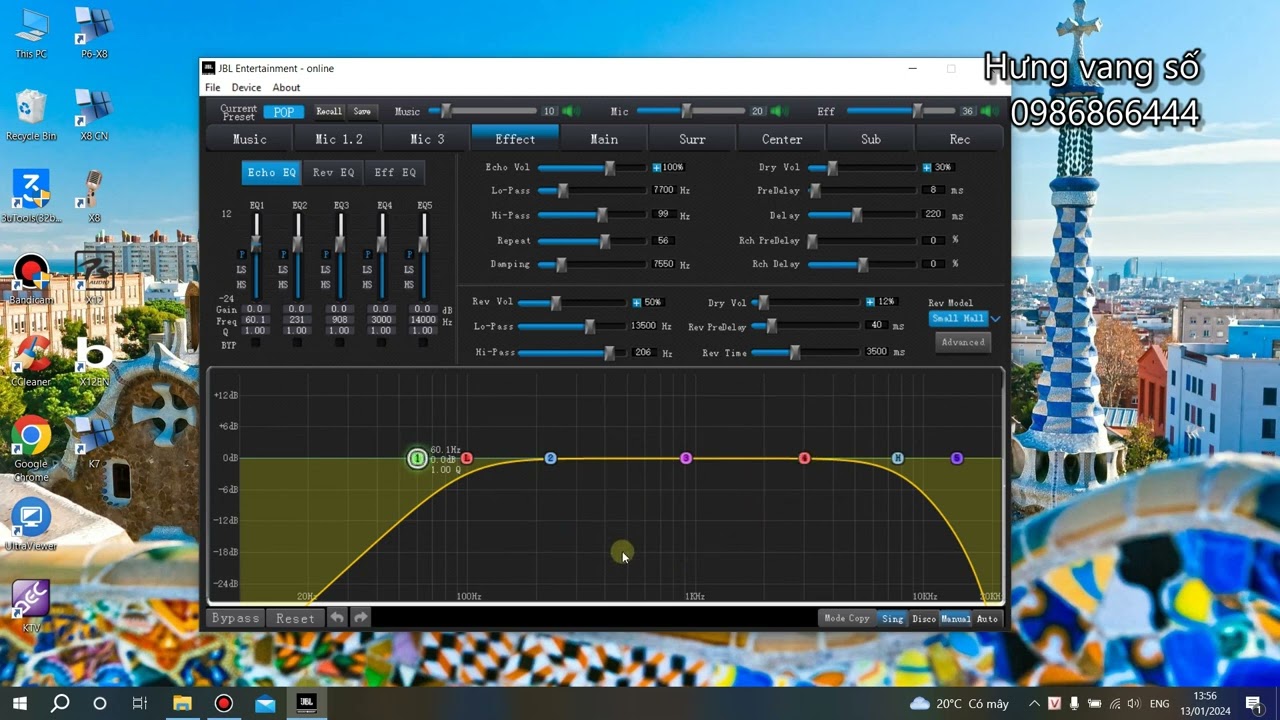Enable the P filter type for EQ1
Screen dimensions: 1280x720
(x=241, y=255)
